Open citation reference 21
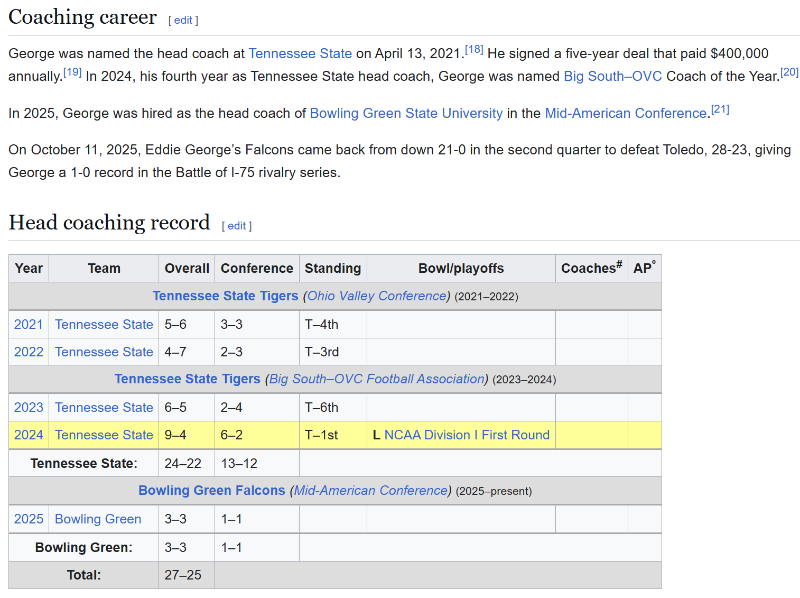Screen dimensions: 800x598 (720, 109)
